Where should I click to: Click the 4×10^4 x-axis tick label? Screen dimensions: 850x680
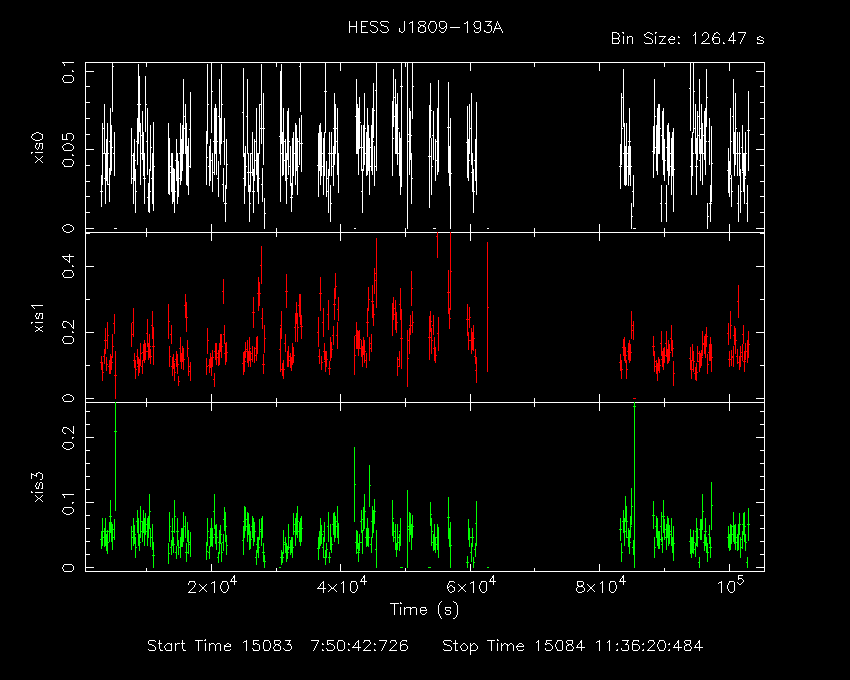[x=342, y=586]
